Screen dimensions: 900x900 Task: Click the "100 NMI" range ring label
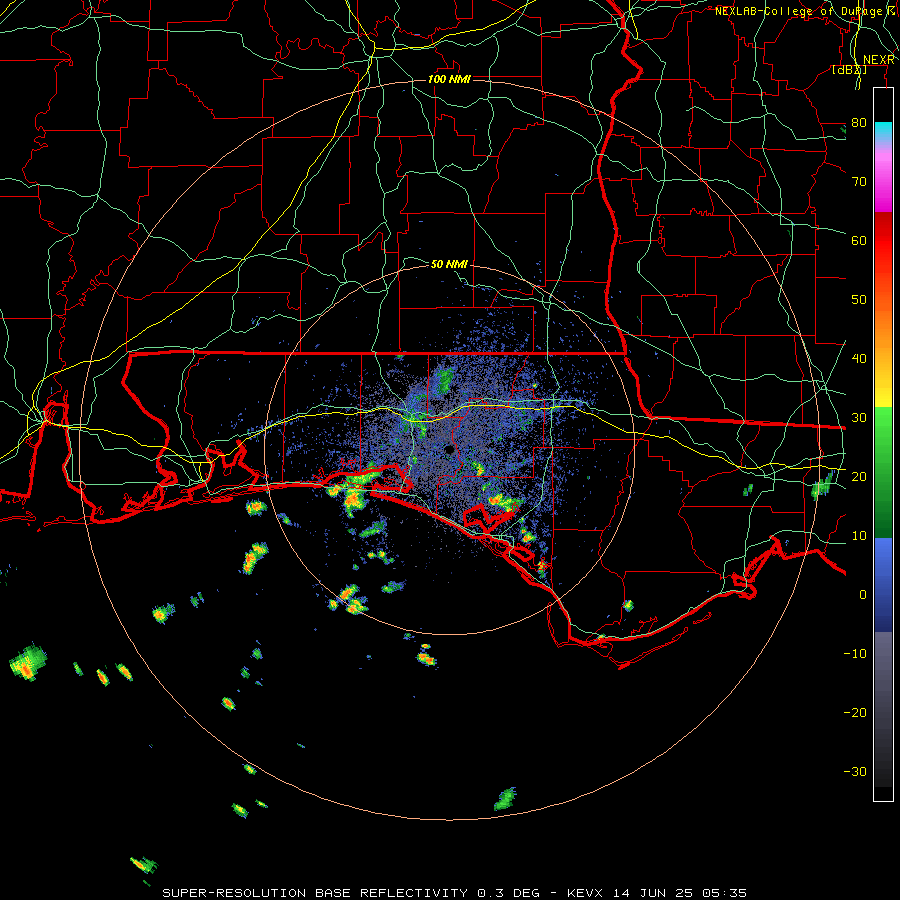pos(449,79)
